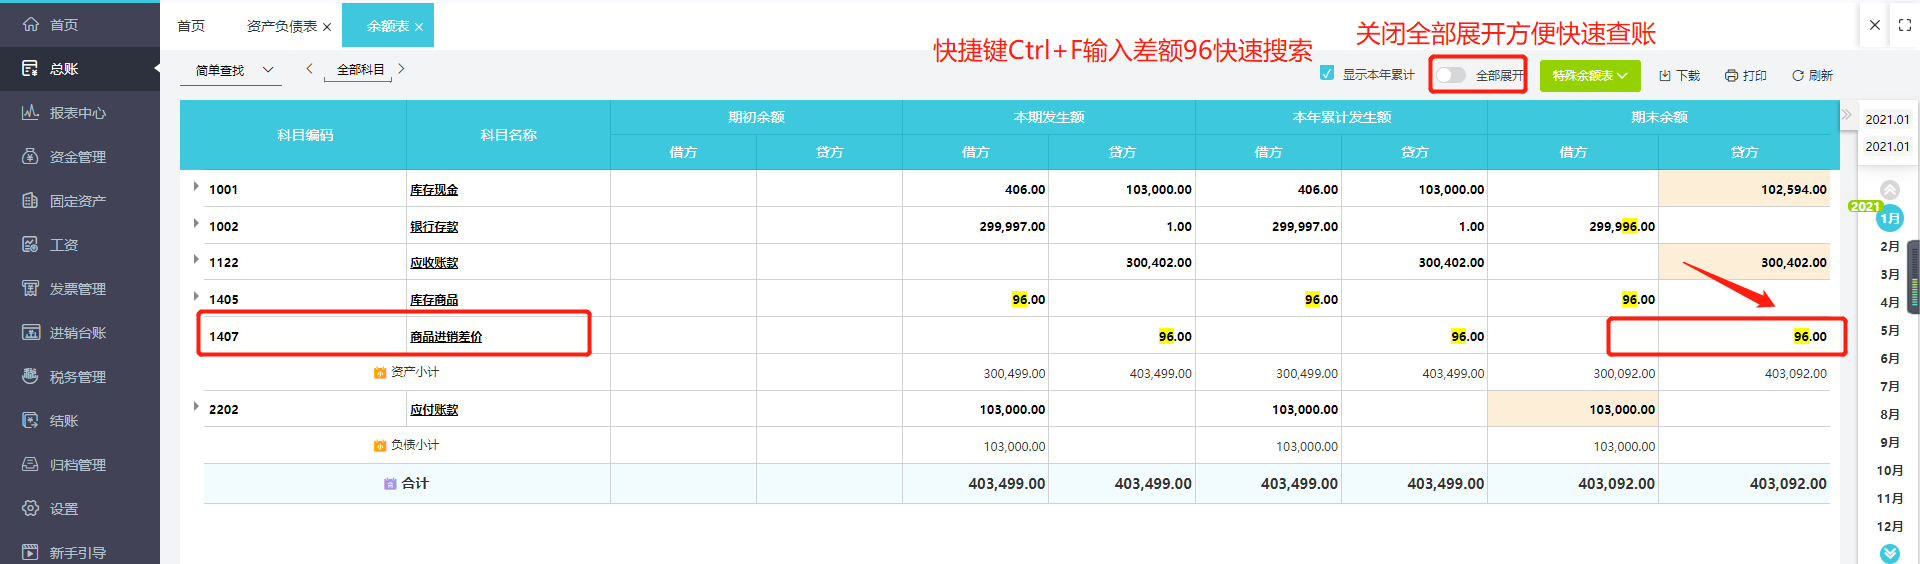Open the 应付账款 account link
Image resolution: width=1920 pixels, height=564 pixels.
click(434, 410)
